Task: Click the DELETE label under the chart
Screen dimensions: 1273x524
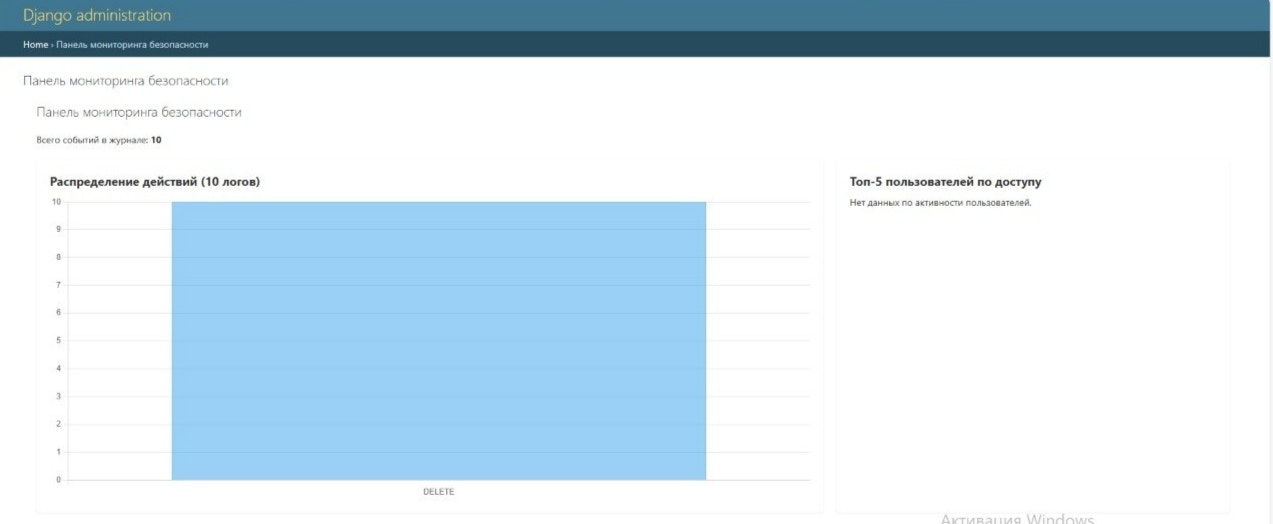Action: click(438, 492)
